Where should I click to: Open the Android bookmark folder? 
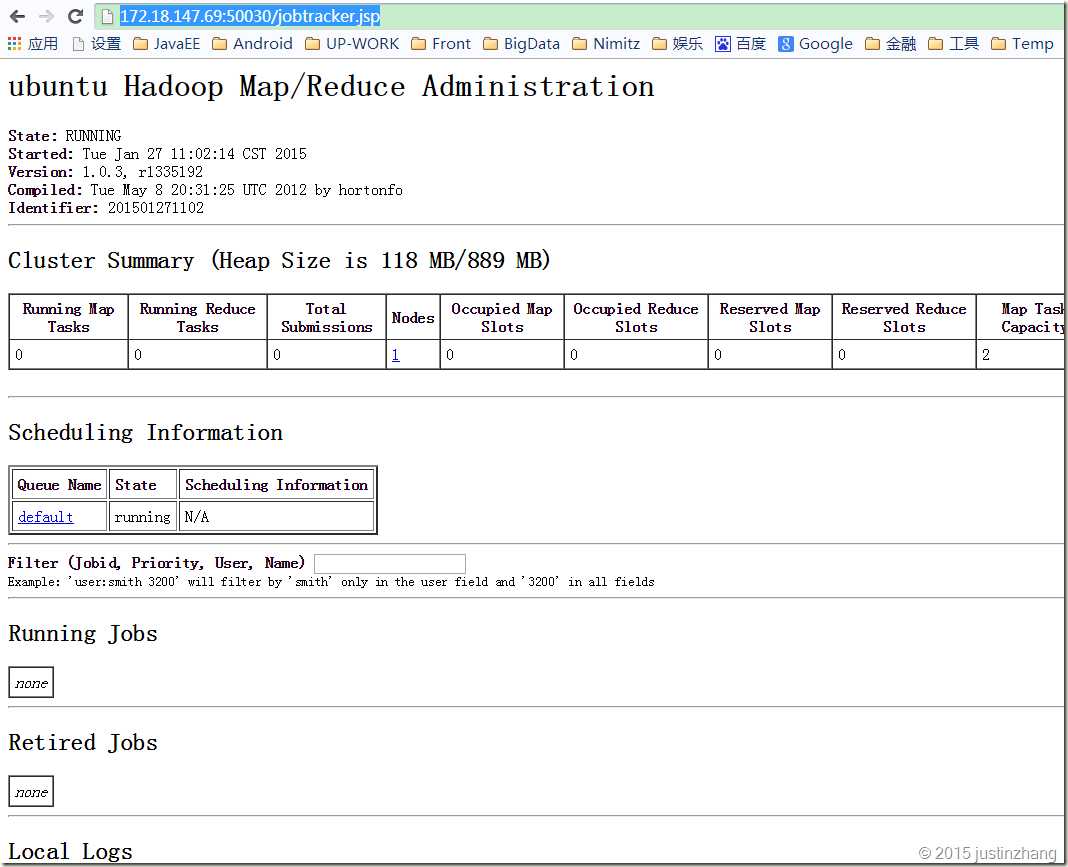click(x=253, y=44)
